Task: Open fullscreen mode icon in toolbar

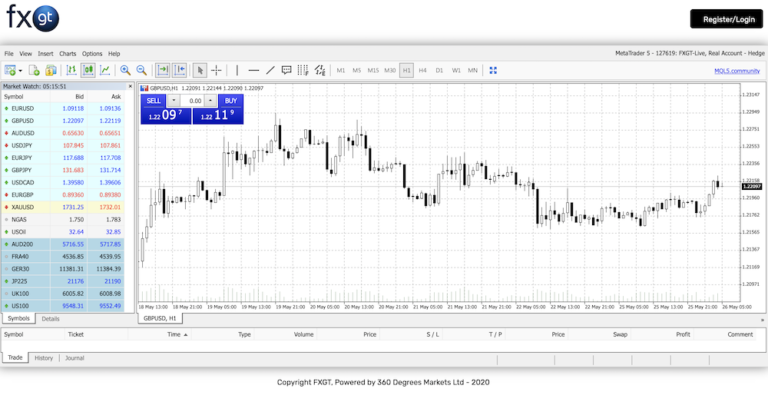Action: [493, 70]
